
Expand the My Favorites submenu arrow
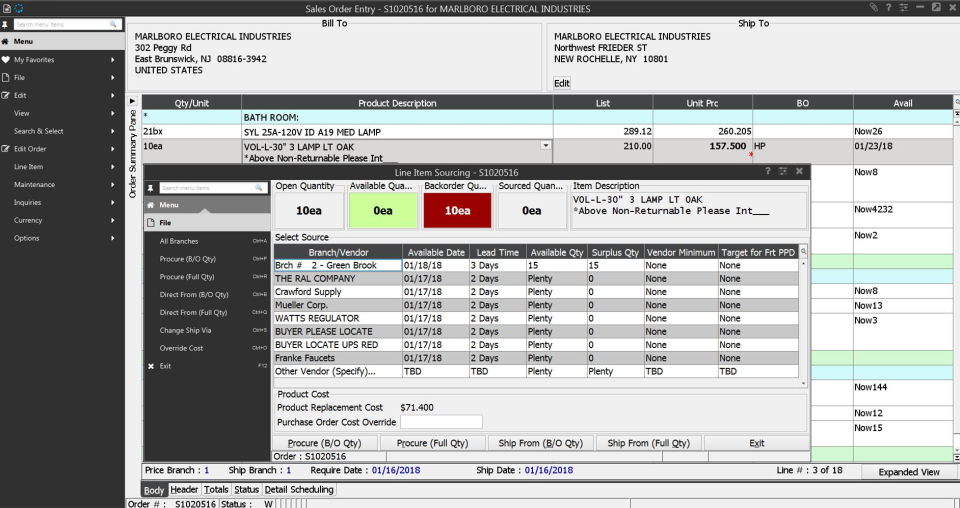(x=113, y=59)
